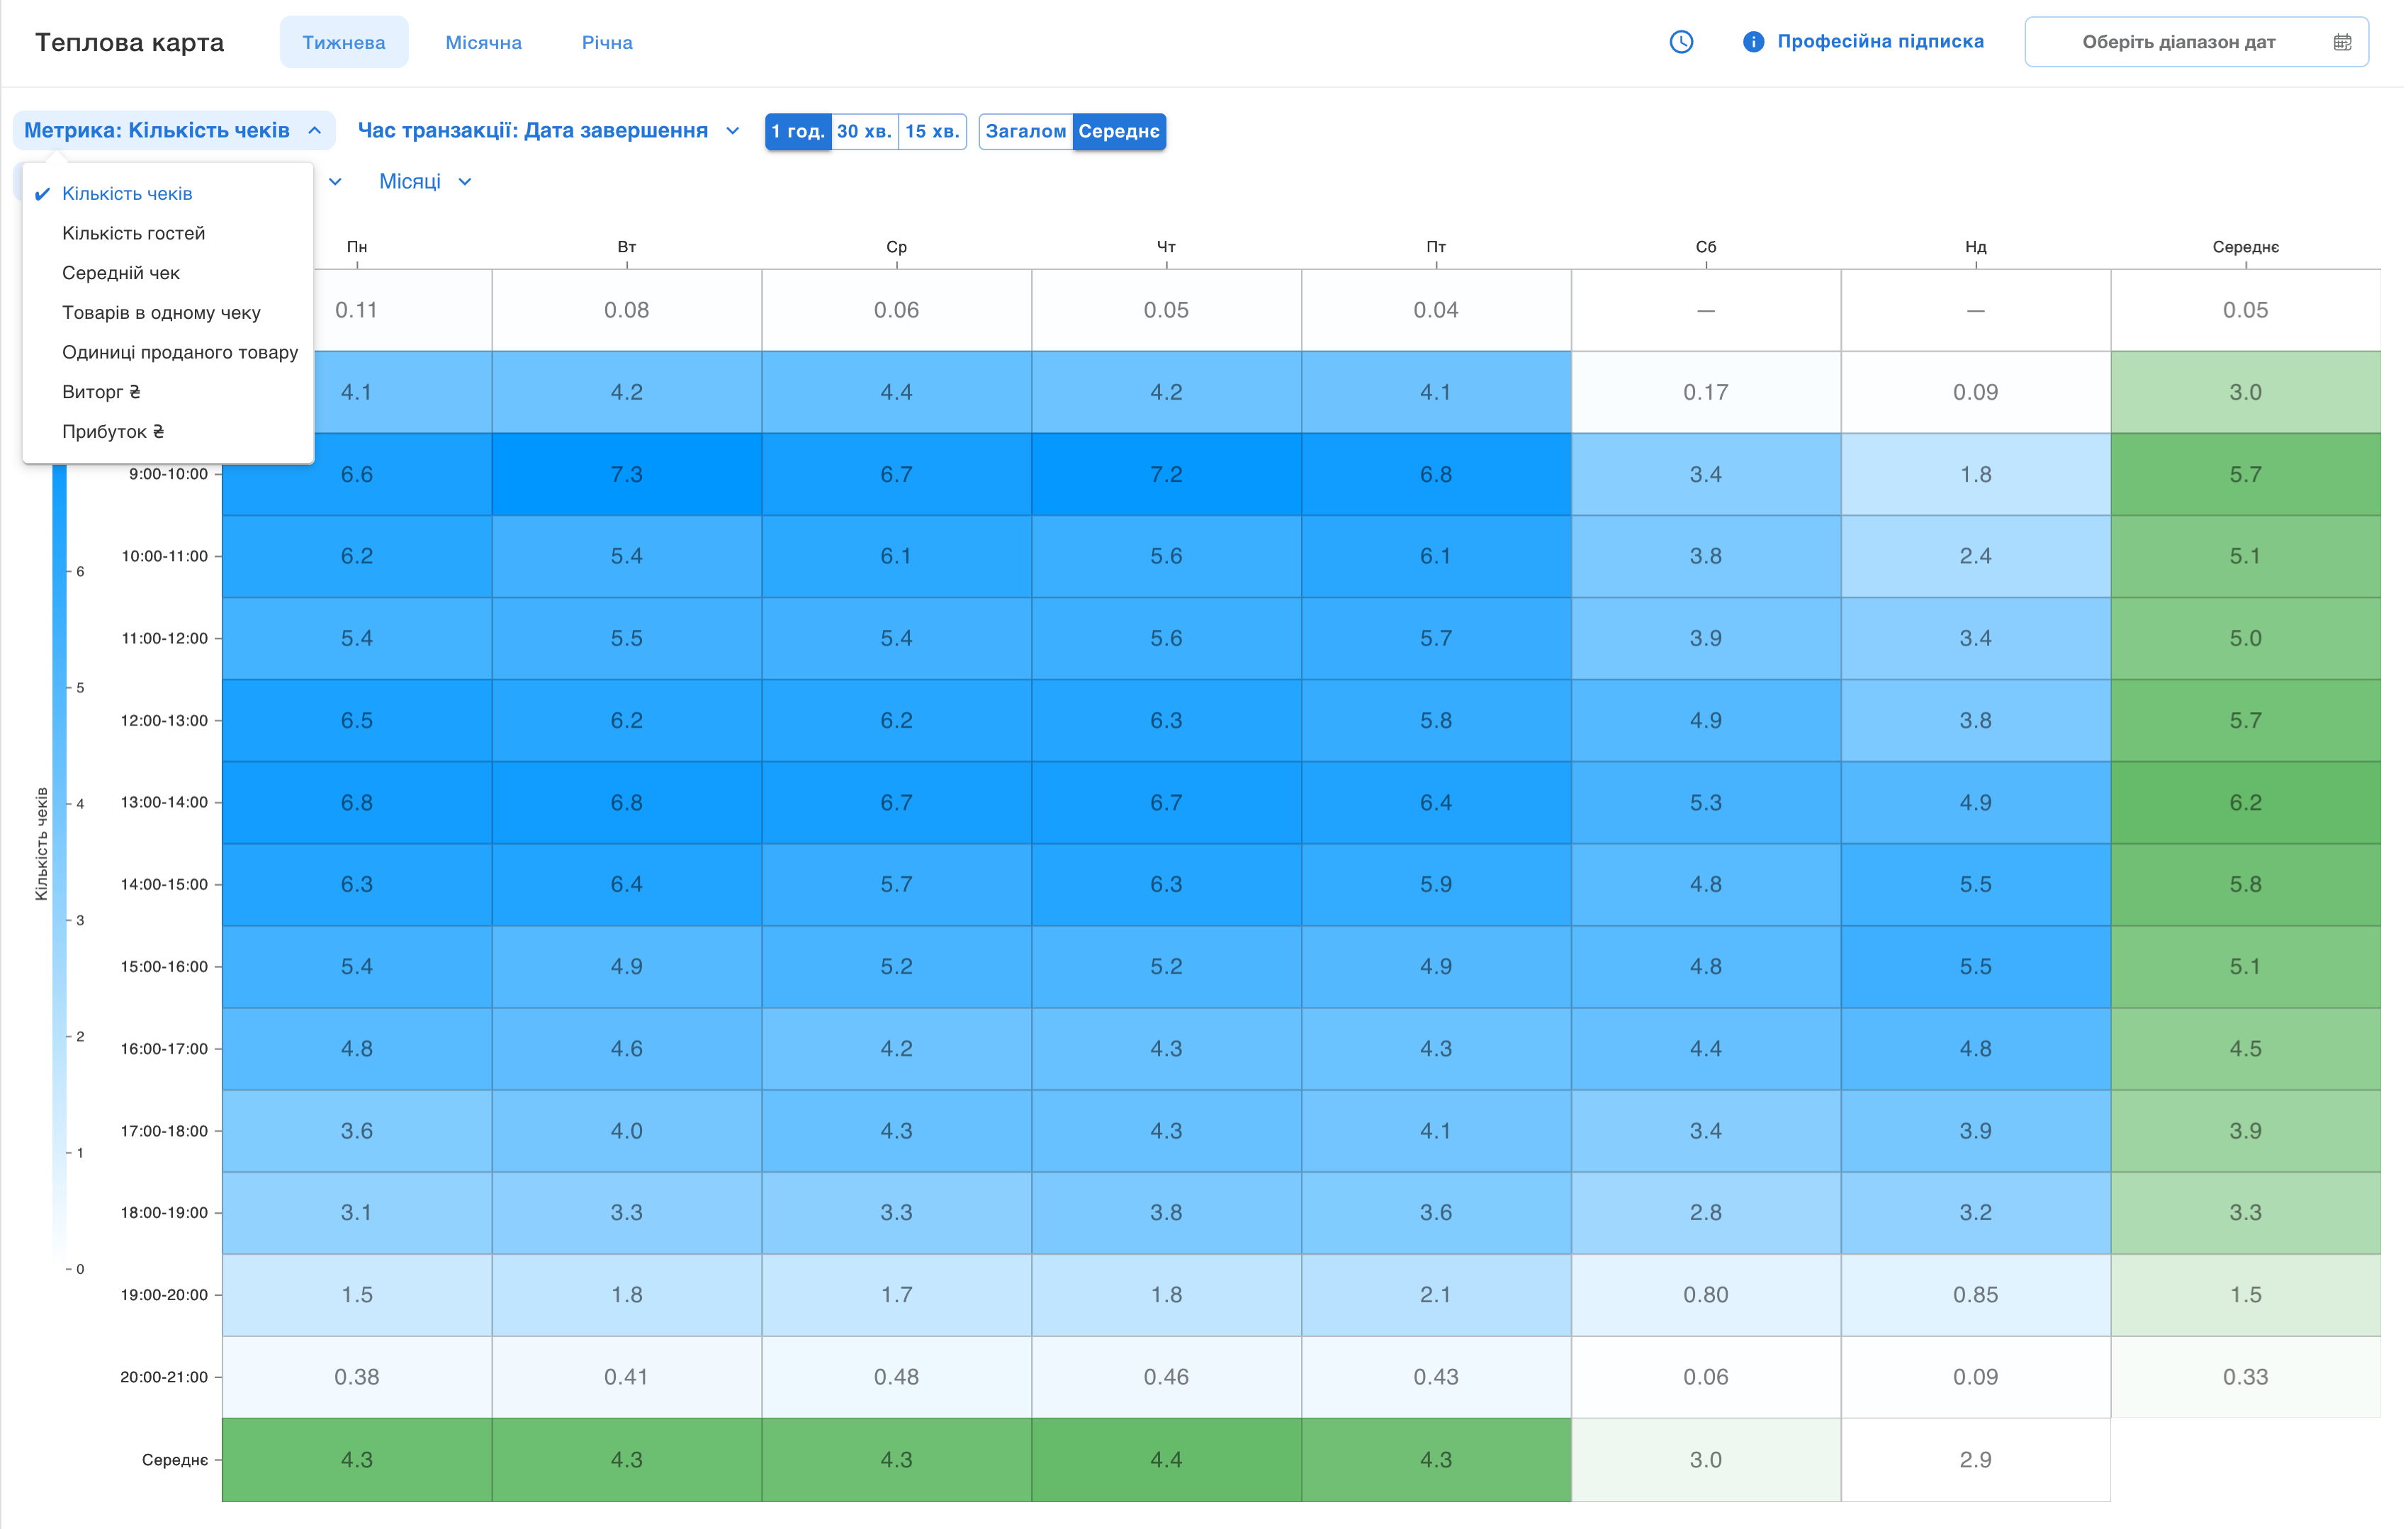Click chevron arrow beside Місяці
The image size is (2408, 1529).
(465, 182)
